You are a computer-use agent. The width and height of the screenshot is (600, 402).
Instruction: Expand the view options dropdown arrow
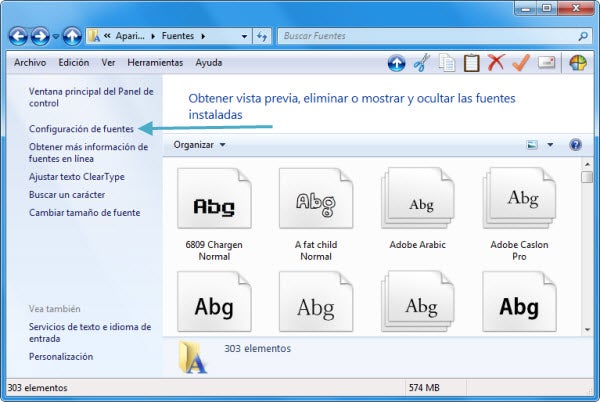(550, 145)
